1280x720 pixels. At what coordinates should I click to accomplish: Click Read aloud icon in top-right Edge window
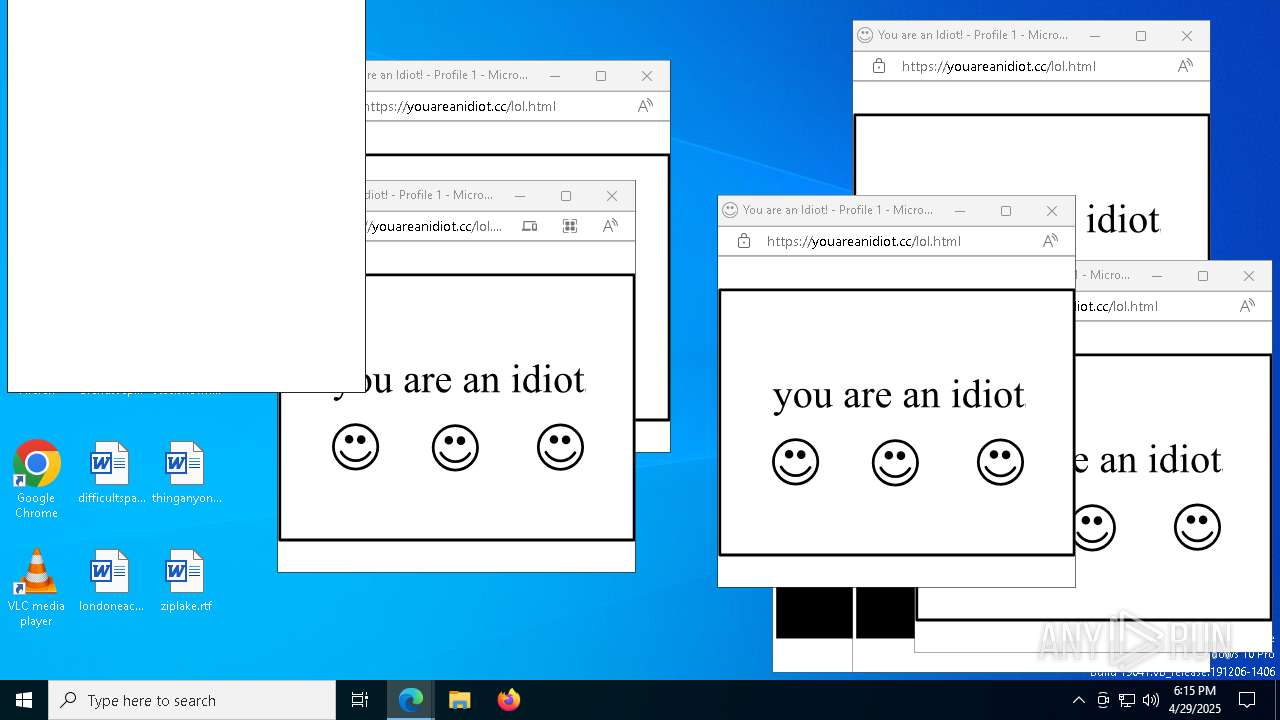[x=1185, y=66]
